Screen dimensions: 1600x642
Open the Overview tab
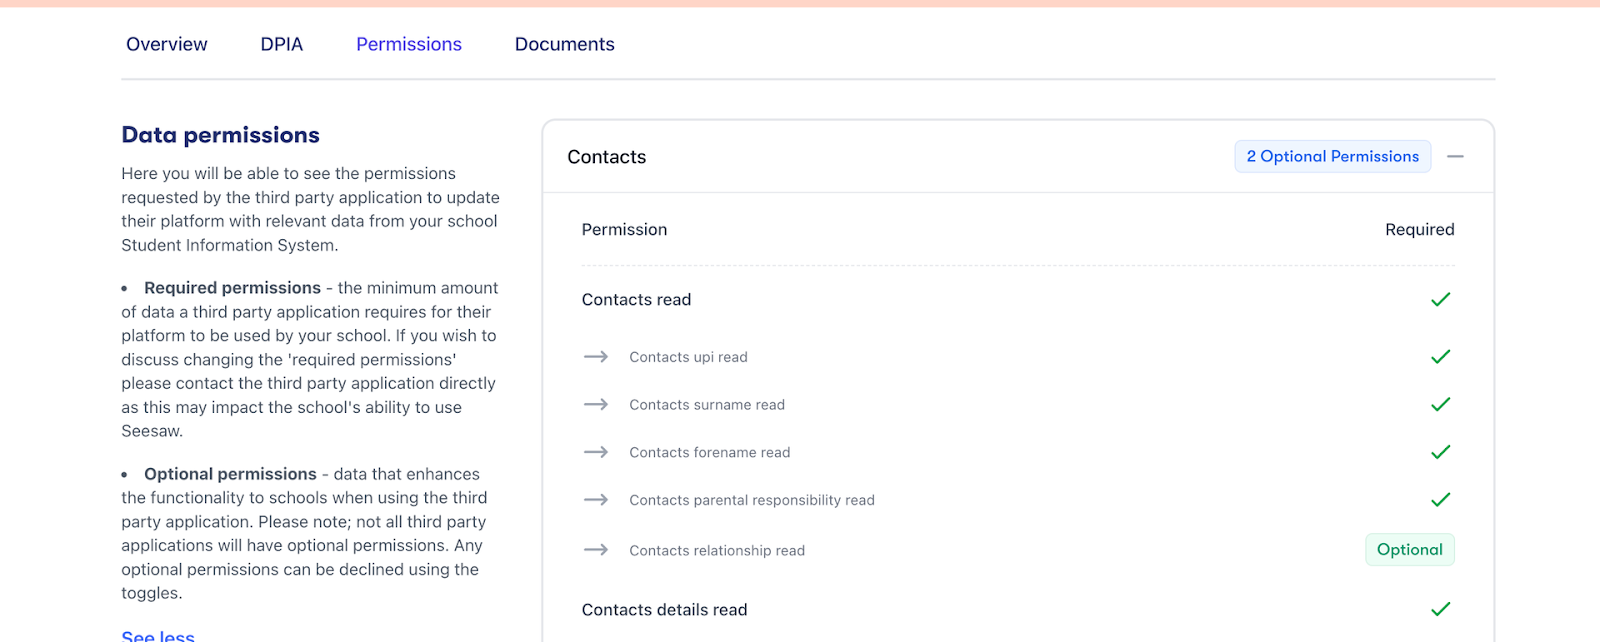click(x=167, y=44)
